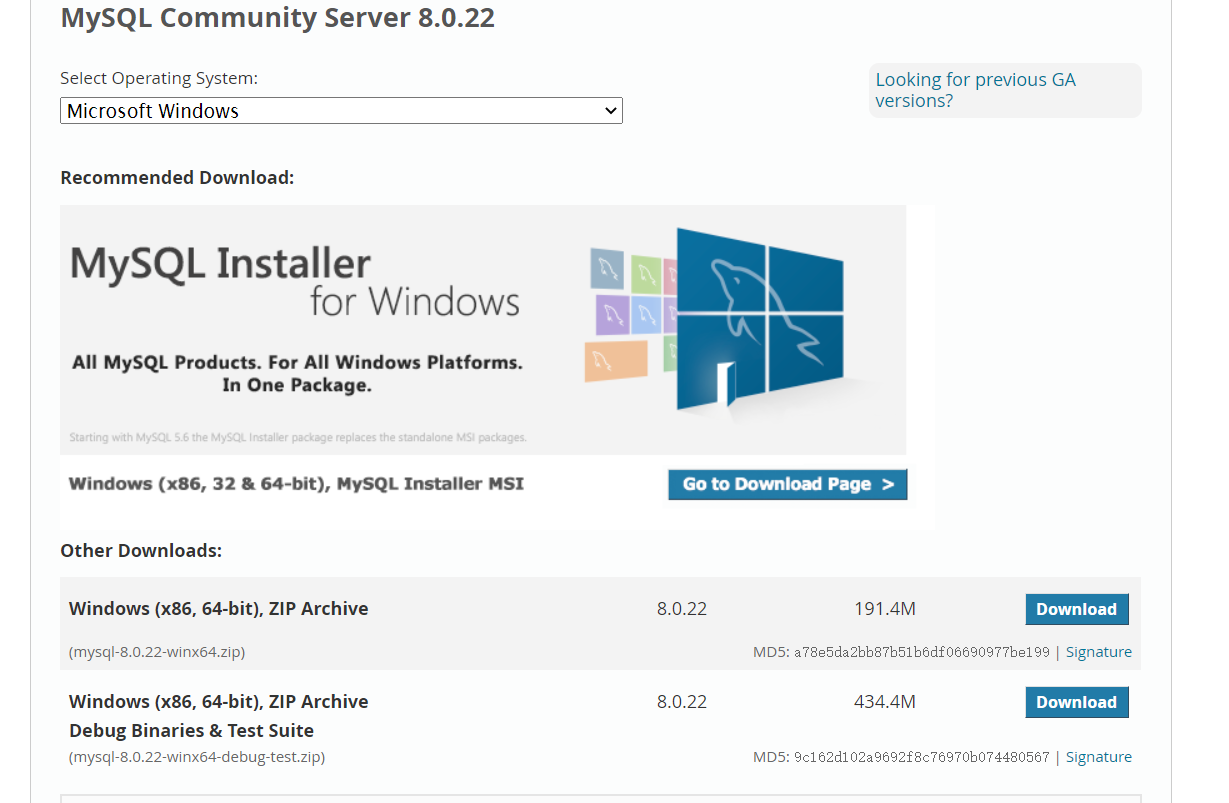Click MD5 value a78e5da2bb87b51b6df06690977be199
The height and width of the screenshot is (803, 1229).
(922, 652)
